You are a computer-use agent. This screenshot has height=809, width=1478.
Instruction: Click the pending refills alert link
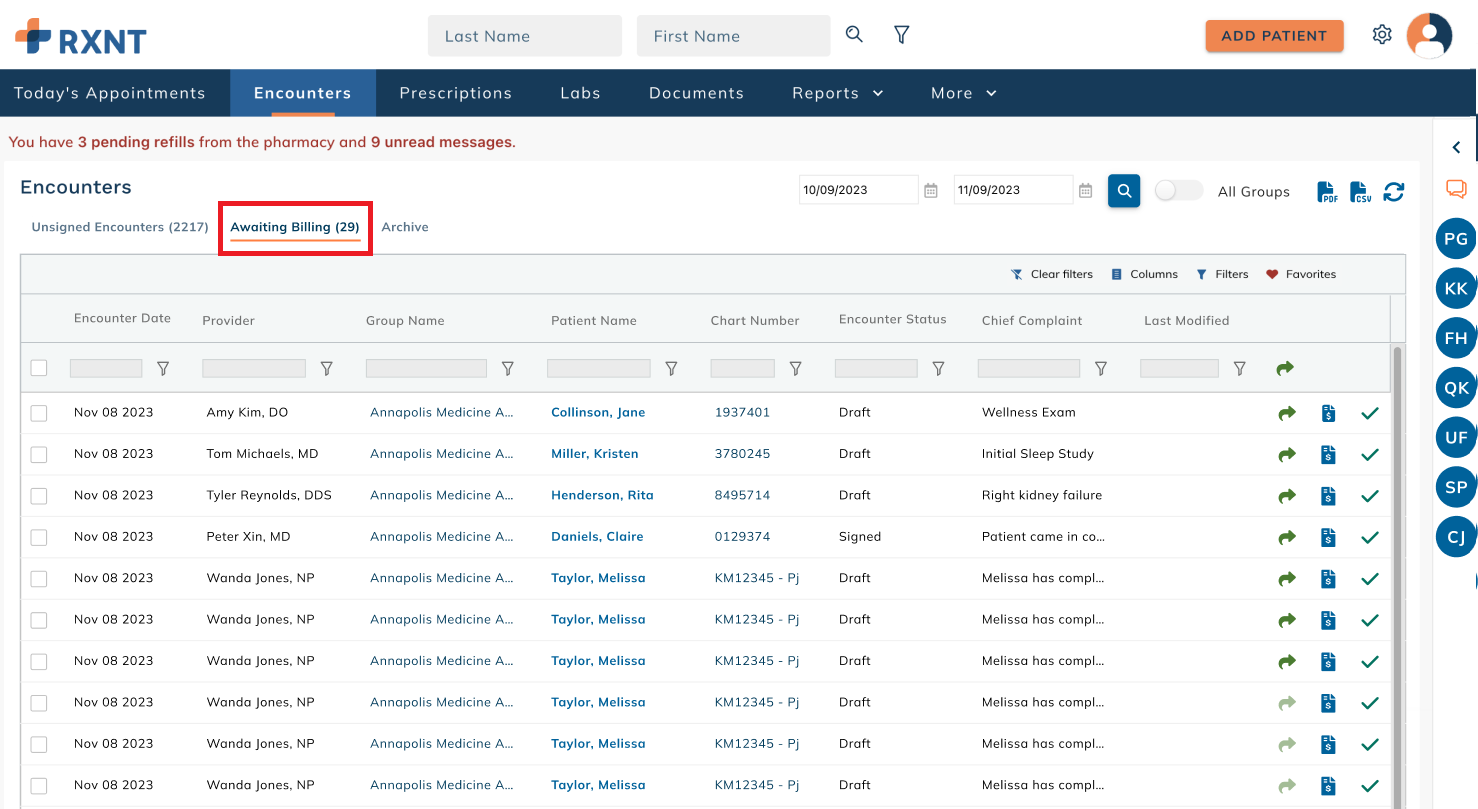tap(136, 142)
